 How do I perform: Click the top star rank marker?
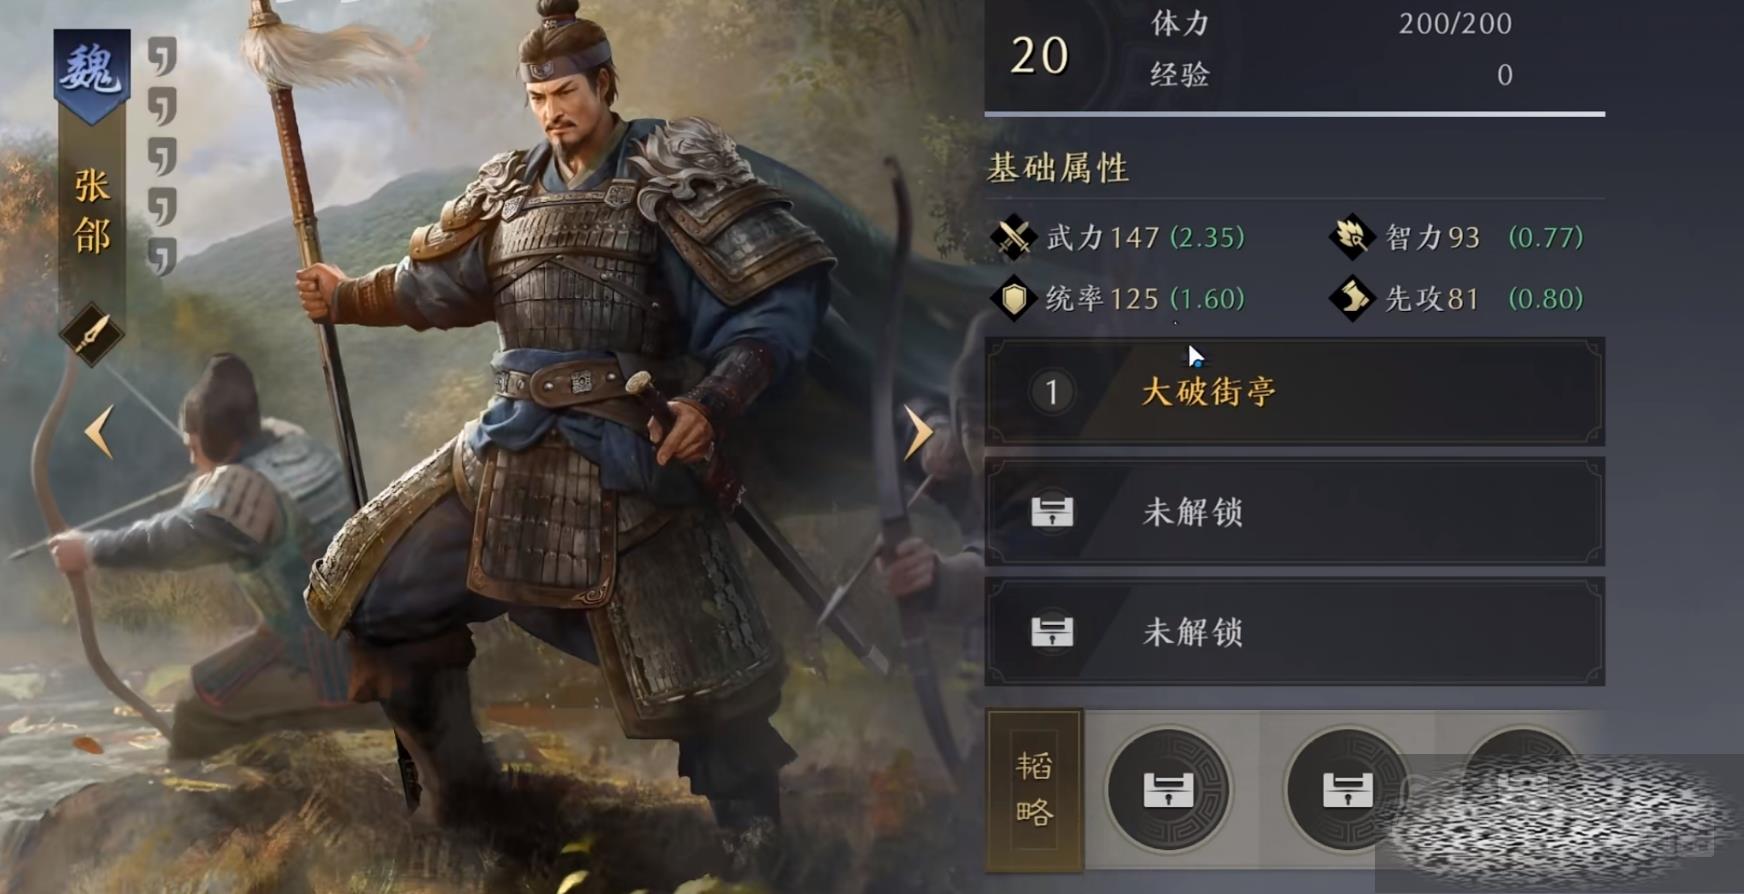coord(162,57)
